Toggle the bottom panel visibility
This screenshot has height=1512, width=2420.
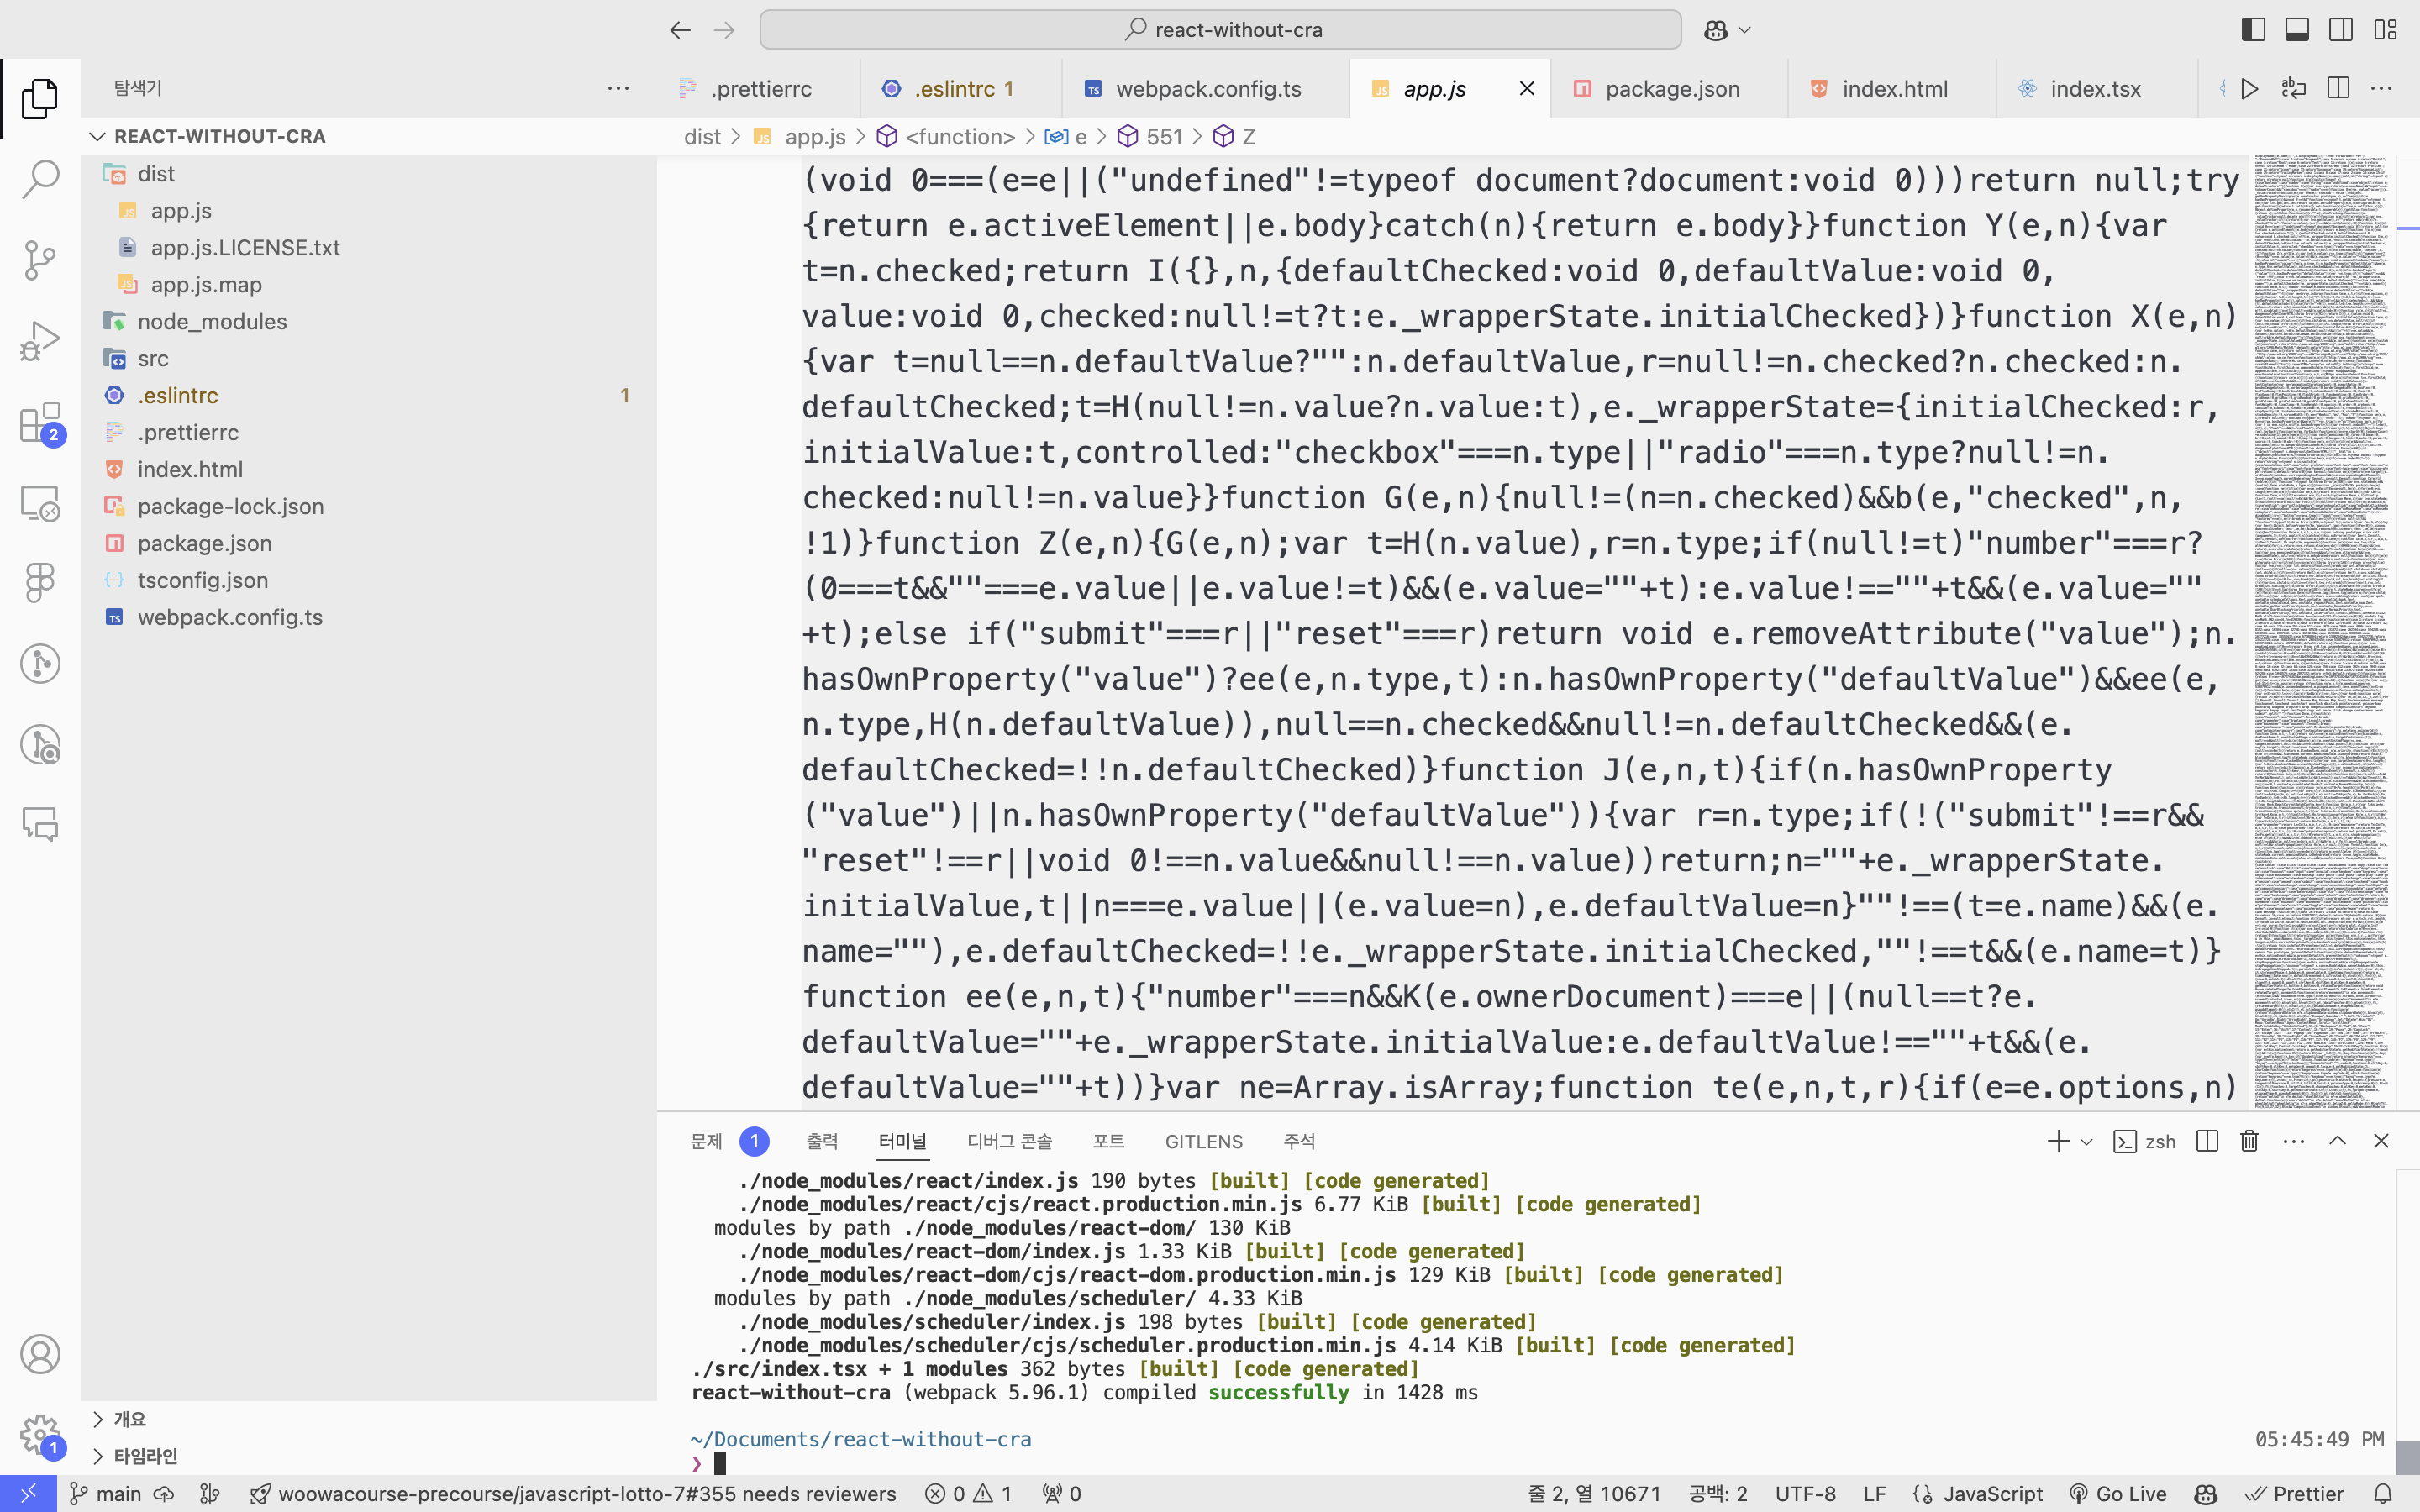2297,30
